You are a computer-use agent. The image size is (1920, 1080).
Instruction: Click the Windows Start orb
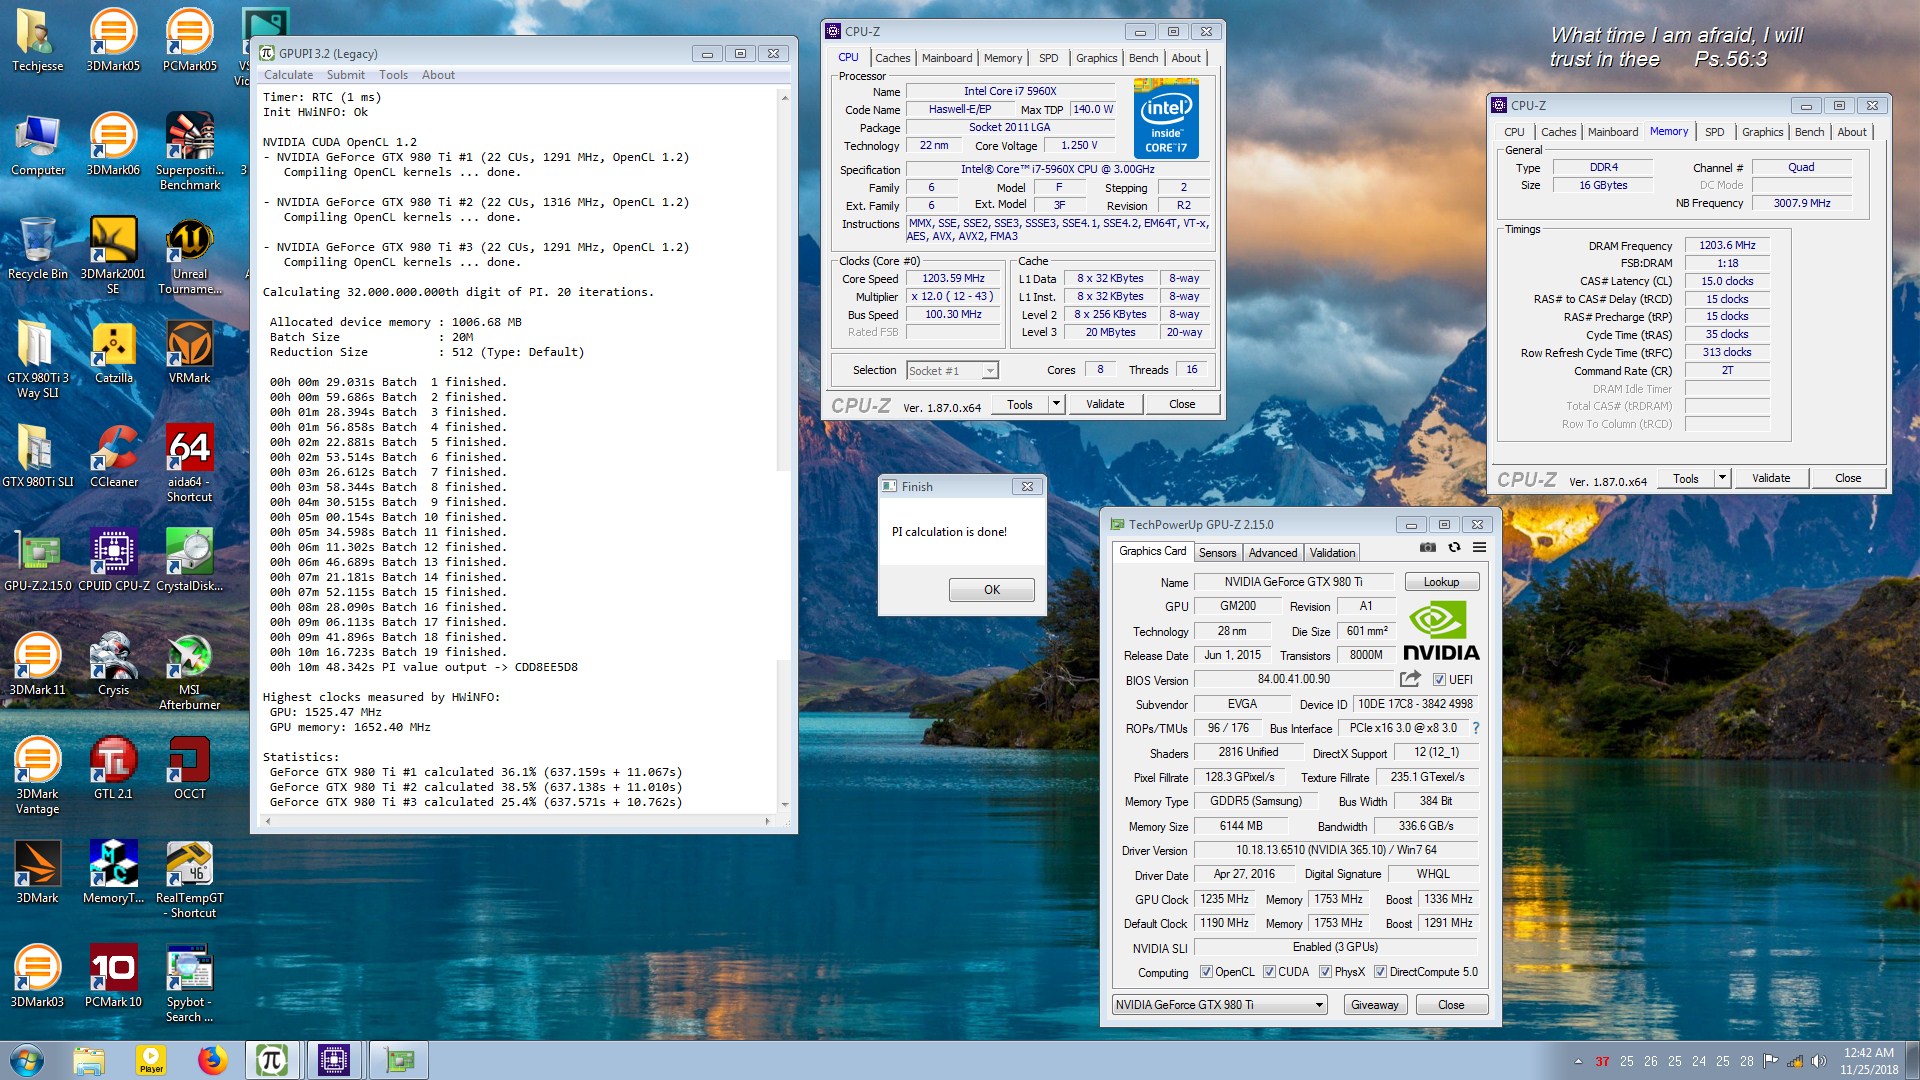click(x=26, y=1060)
